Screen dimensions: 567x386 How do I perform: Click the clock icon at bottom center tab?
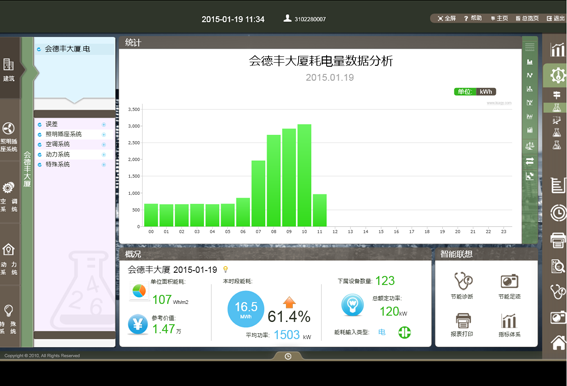[x=288, y=356]
